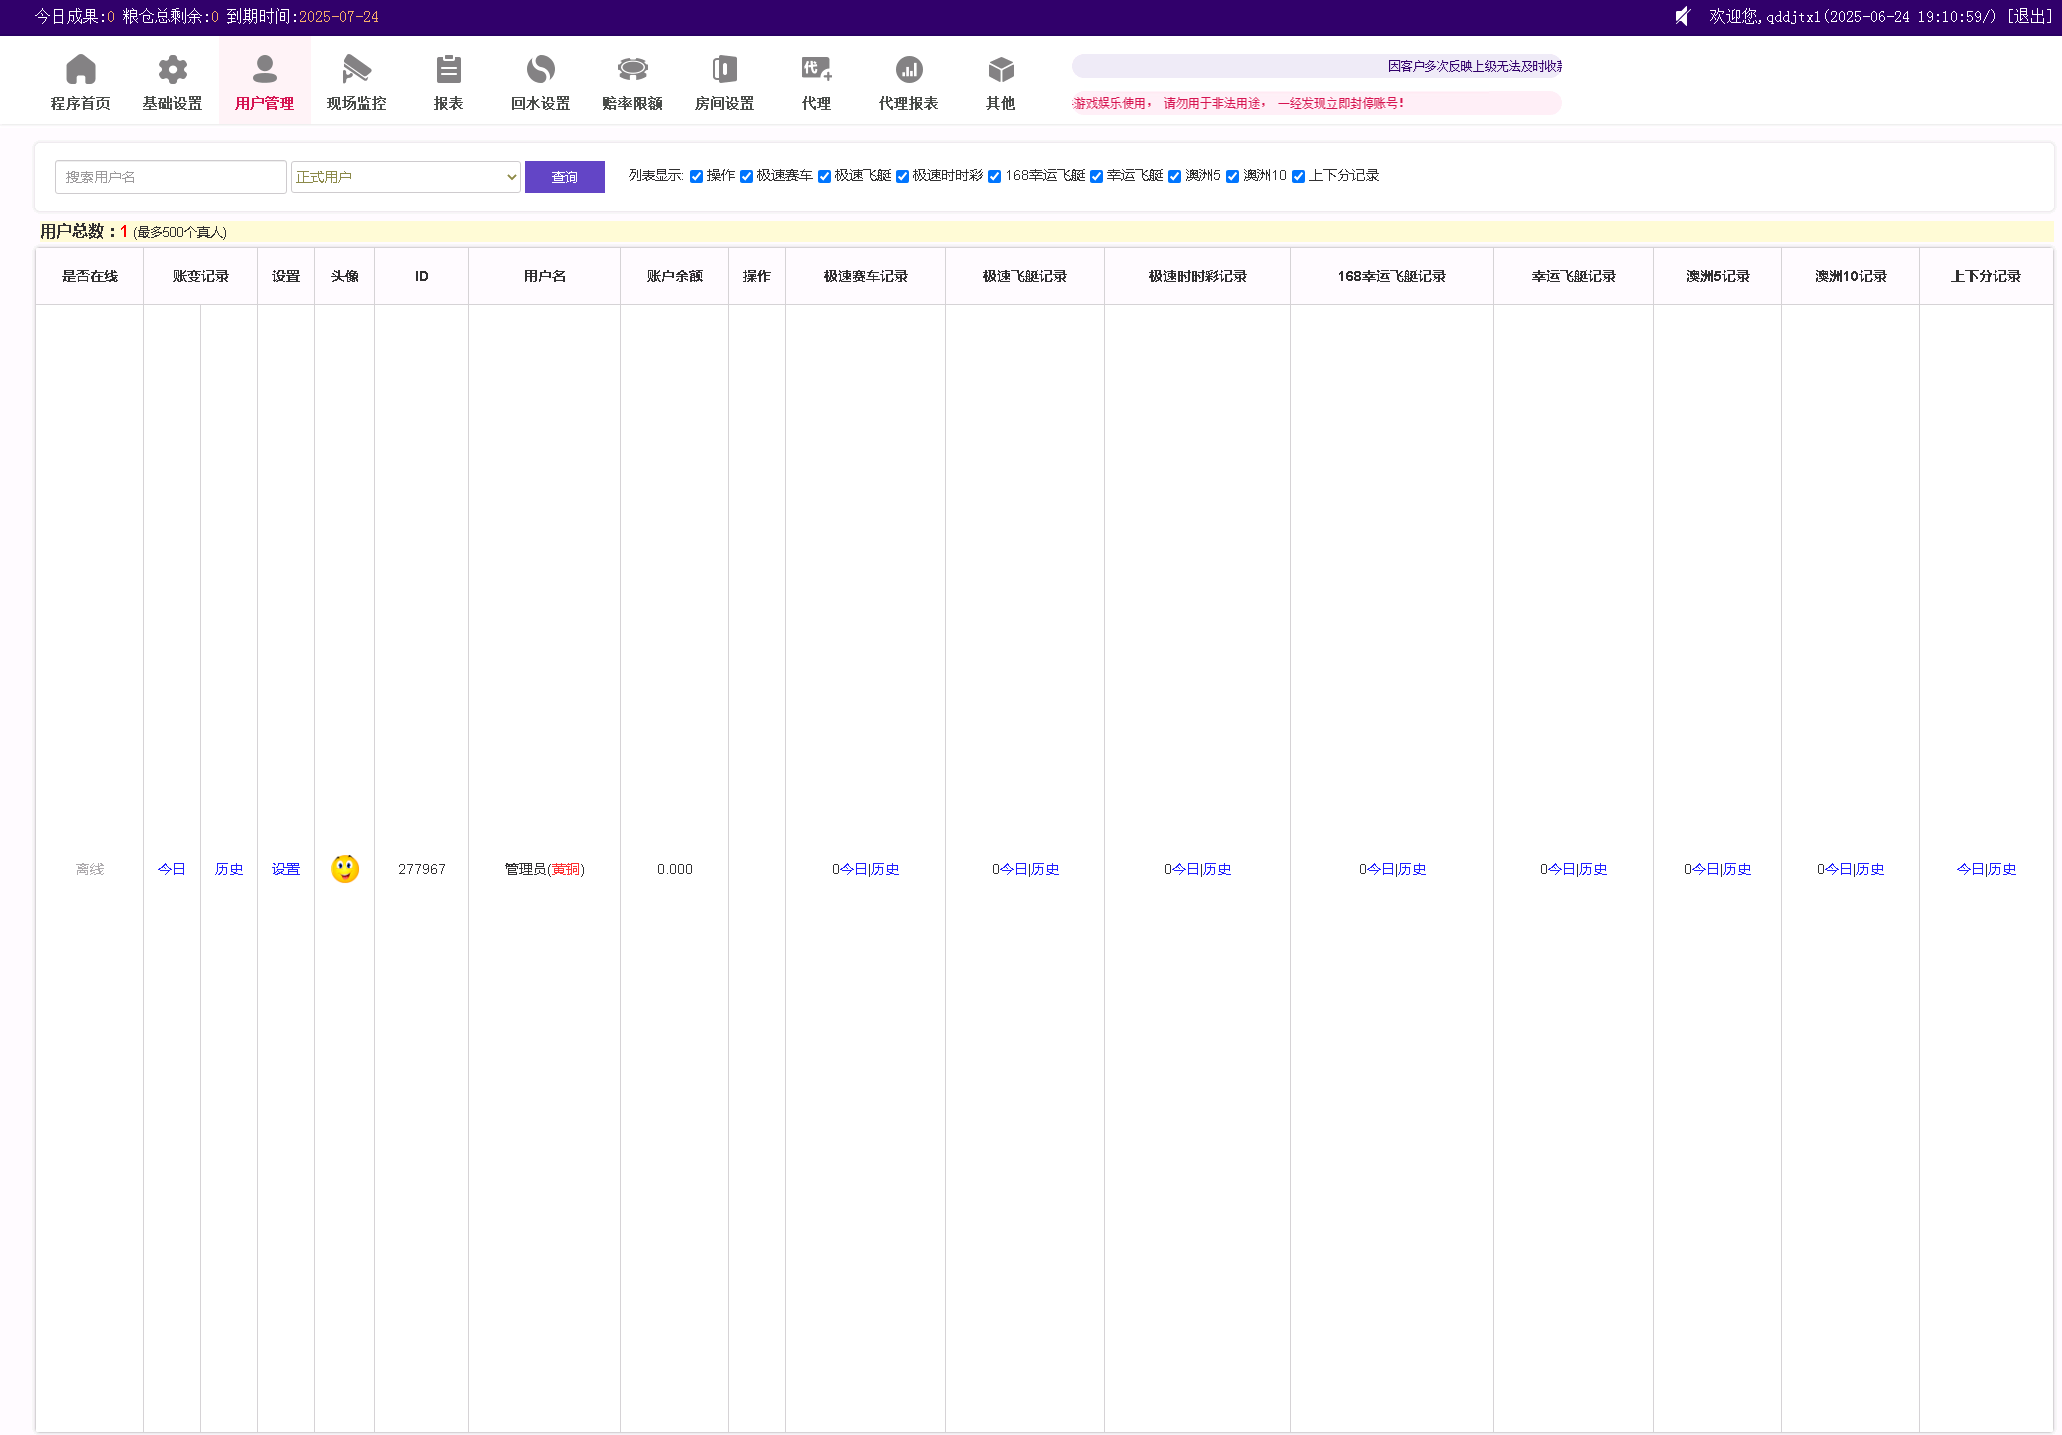Click 退出 logout link
The height and width of the screenshot is (1435, 2062).
[x=2030, y=16]
